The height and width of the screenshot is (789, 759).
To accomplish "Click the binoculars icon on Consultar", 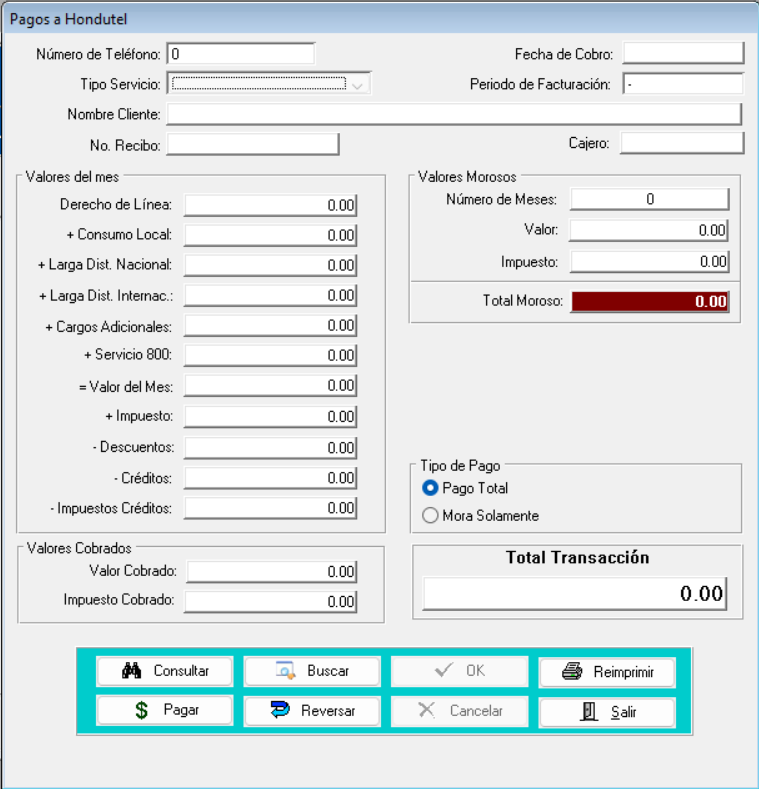I will (132, 671).
